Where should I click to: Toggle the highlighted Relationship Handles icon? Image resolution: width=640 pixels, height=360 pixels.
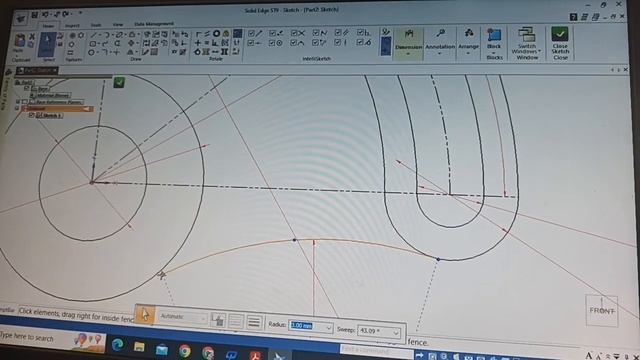237,33
